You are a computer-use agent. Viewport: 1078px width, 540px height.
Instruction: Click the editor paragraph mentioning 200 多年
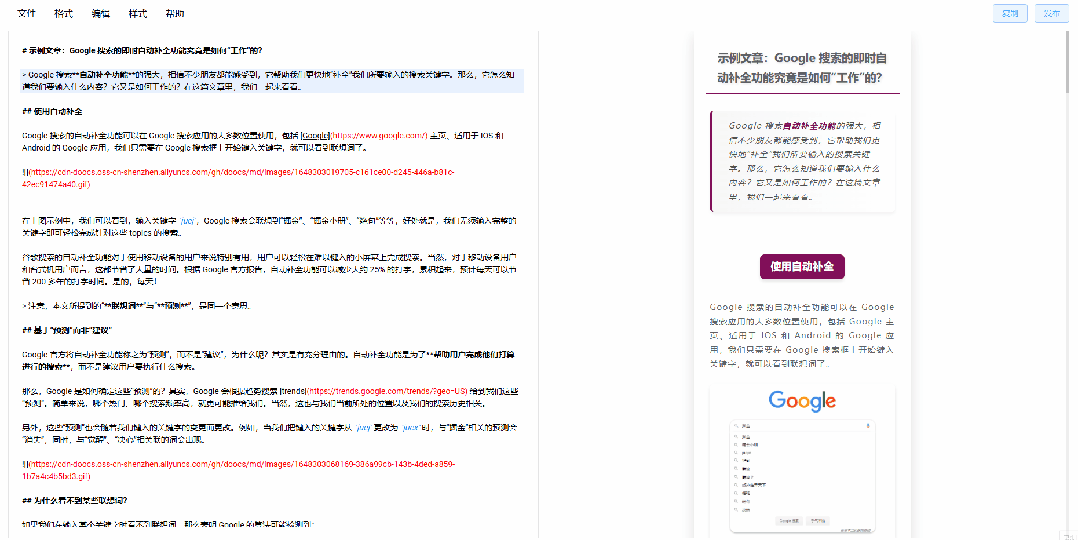click(269, 269)
